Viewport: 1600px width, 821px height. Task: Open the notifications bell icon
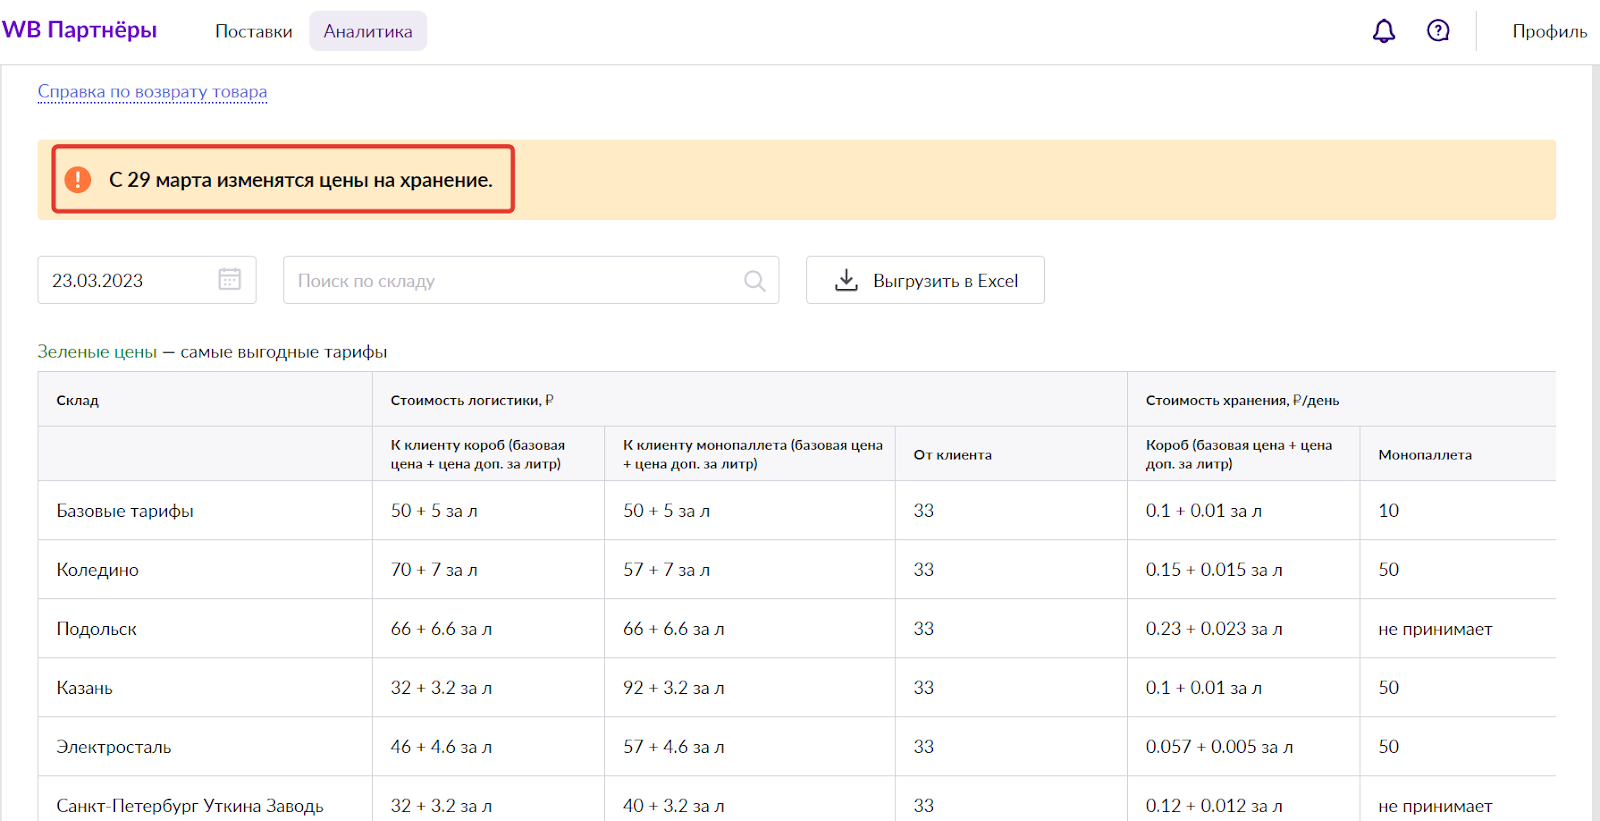coord(1384,31)
